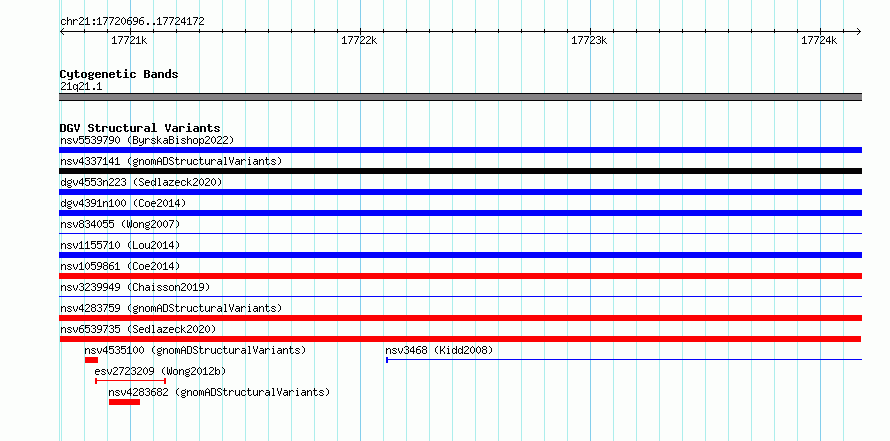Open dgv4553n223 (Sedlazeck2020) variant label
The height and width of the screenshot is (441, 890).
(x=141, y=182)
